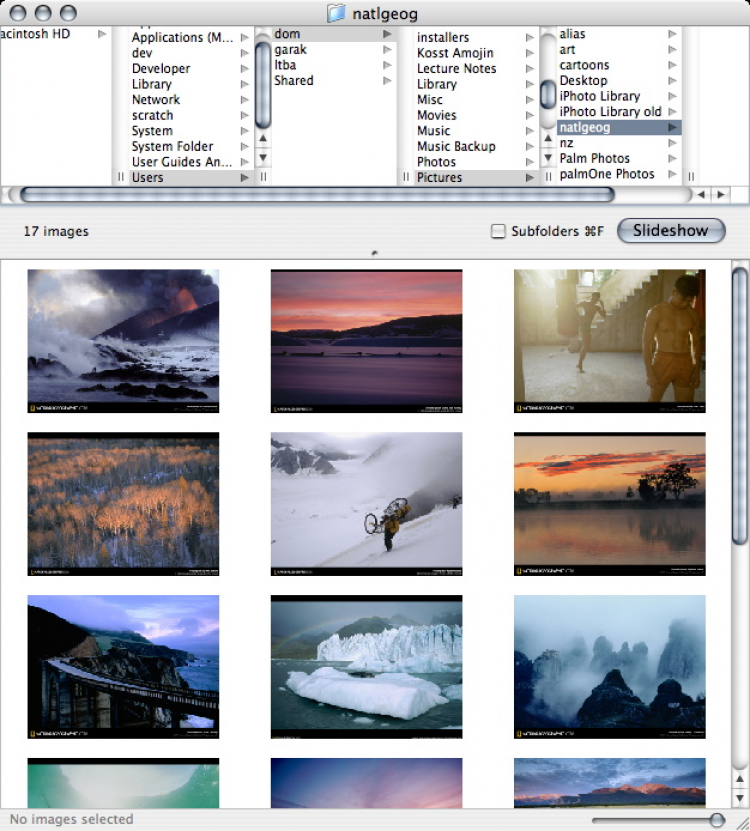Click pictures column scroll down arrow
750x831 pixels.
pos(548,157)
